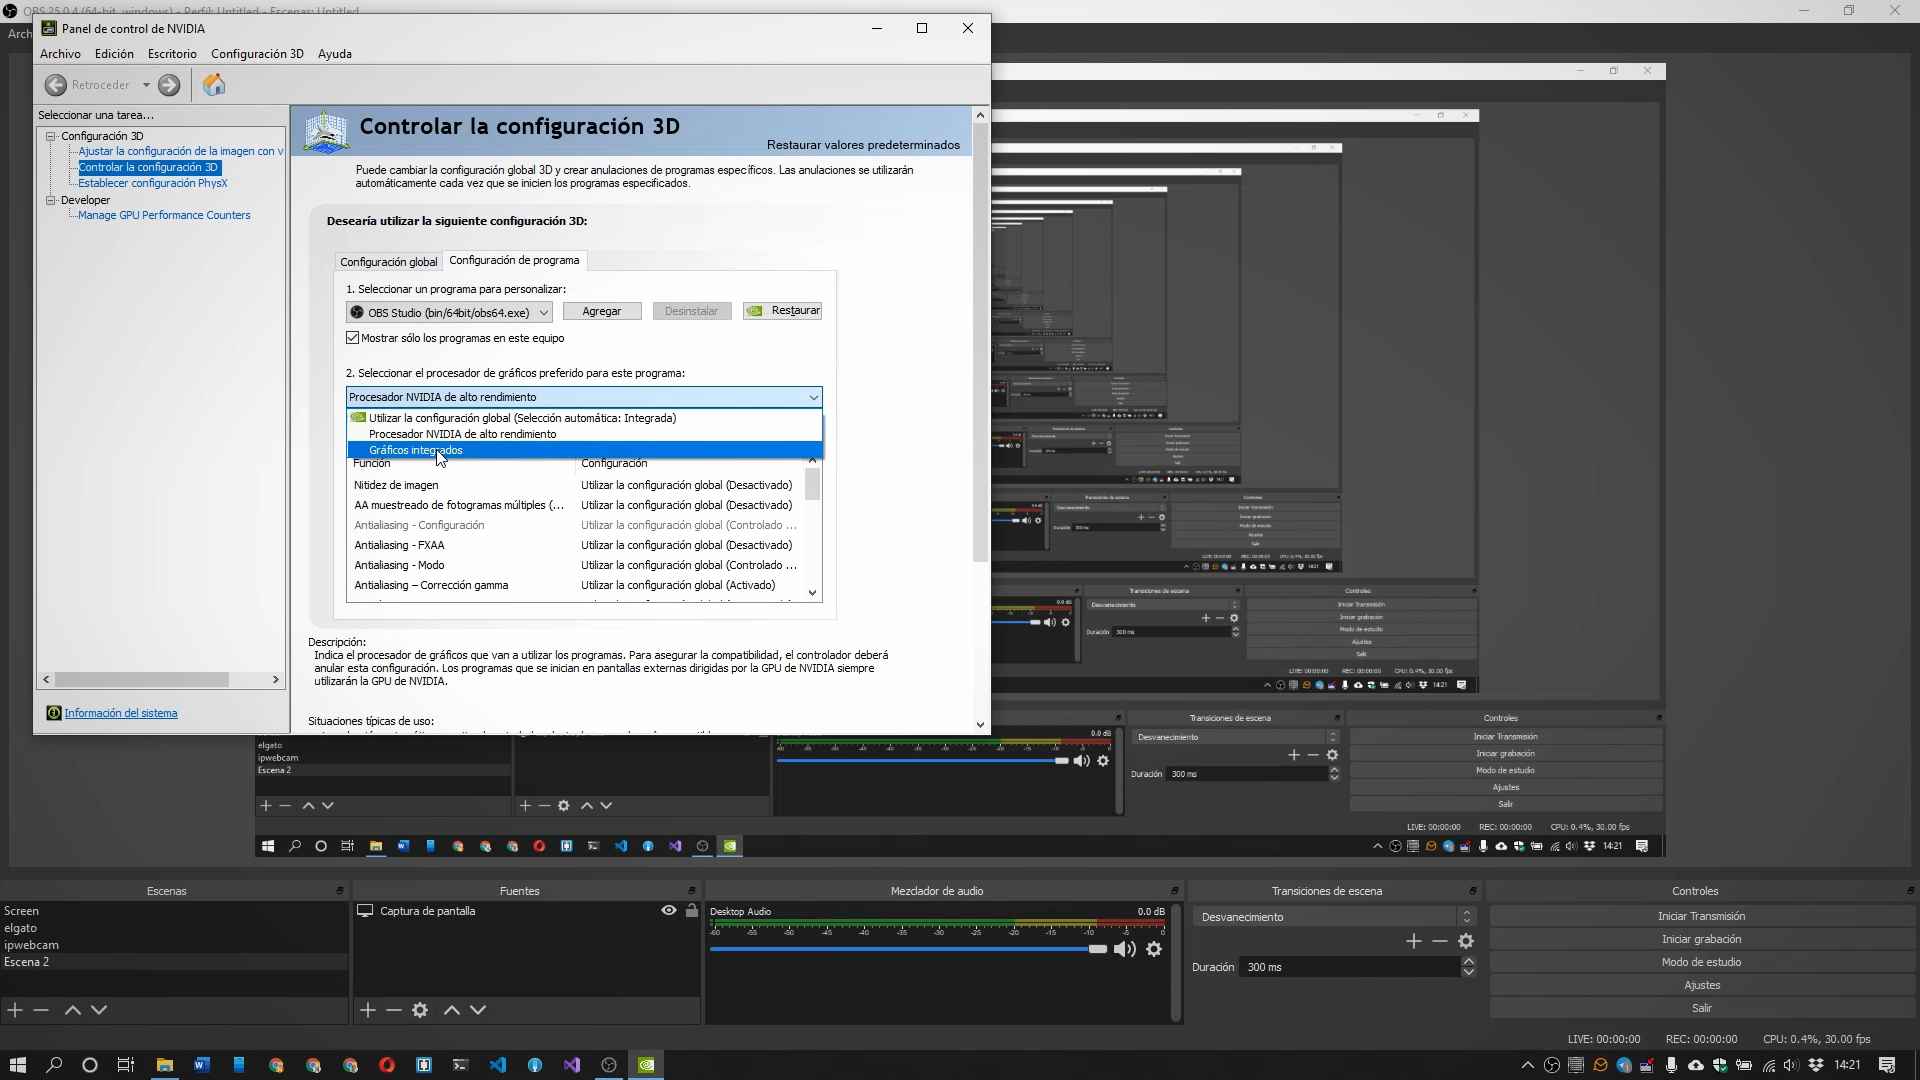Select Gráficos integrados dropdown option
Screen dimensions: 1920x1080
(x=415, y=450)
